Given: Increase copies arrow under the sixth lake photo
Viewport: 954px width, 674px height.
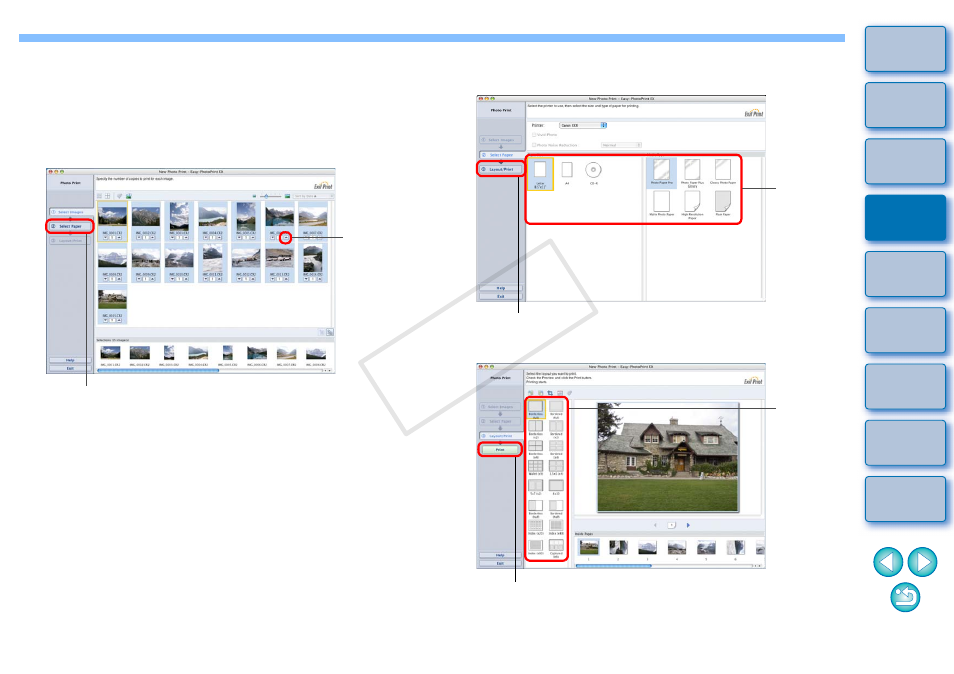Looking at the screenshot, I should pyautogui.click(x=285, y=238).
